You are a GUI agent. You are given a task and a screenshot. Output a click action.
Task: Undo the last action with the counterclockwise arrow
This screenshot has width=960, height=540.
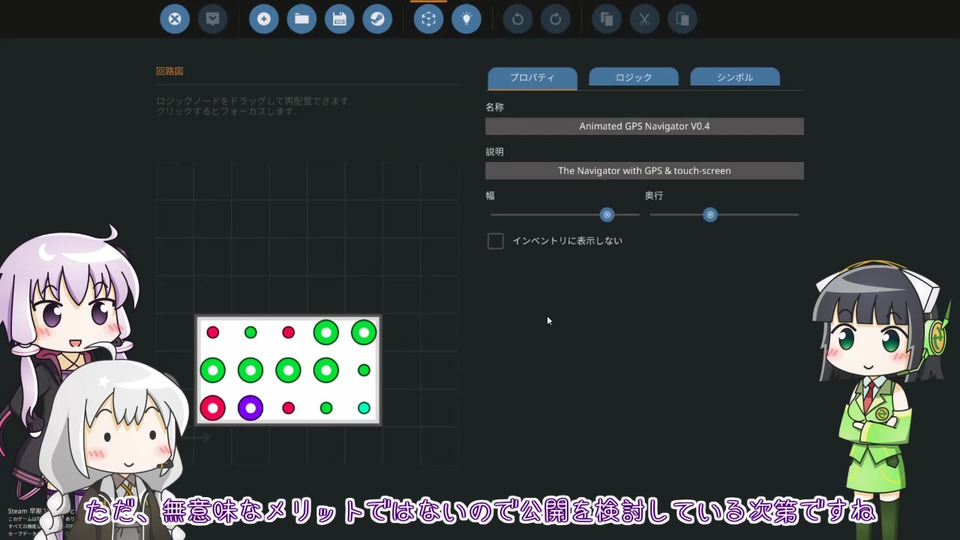(x=517, y=19)
